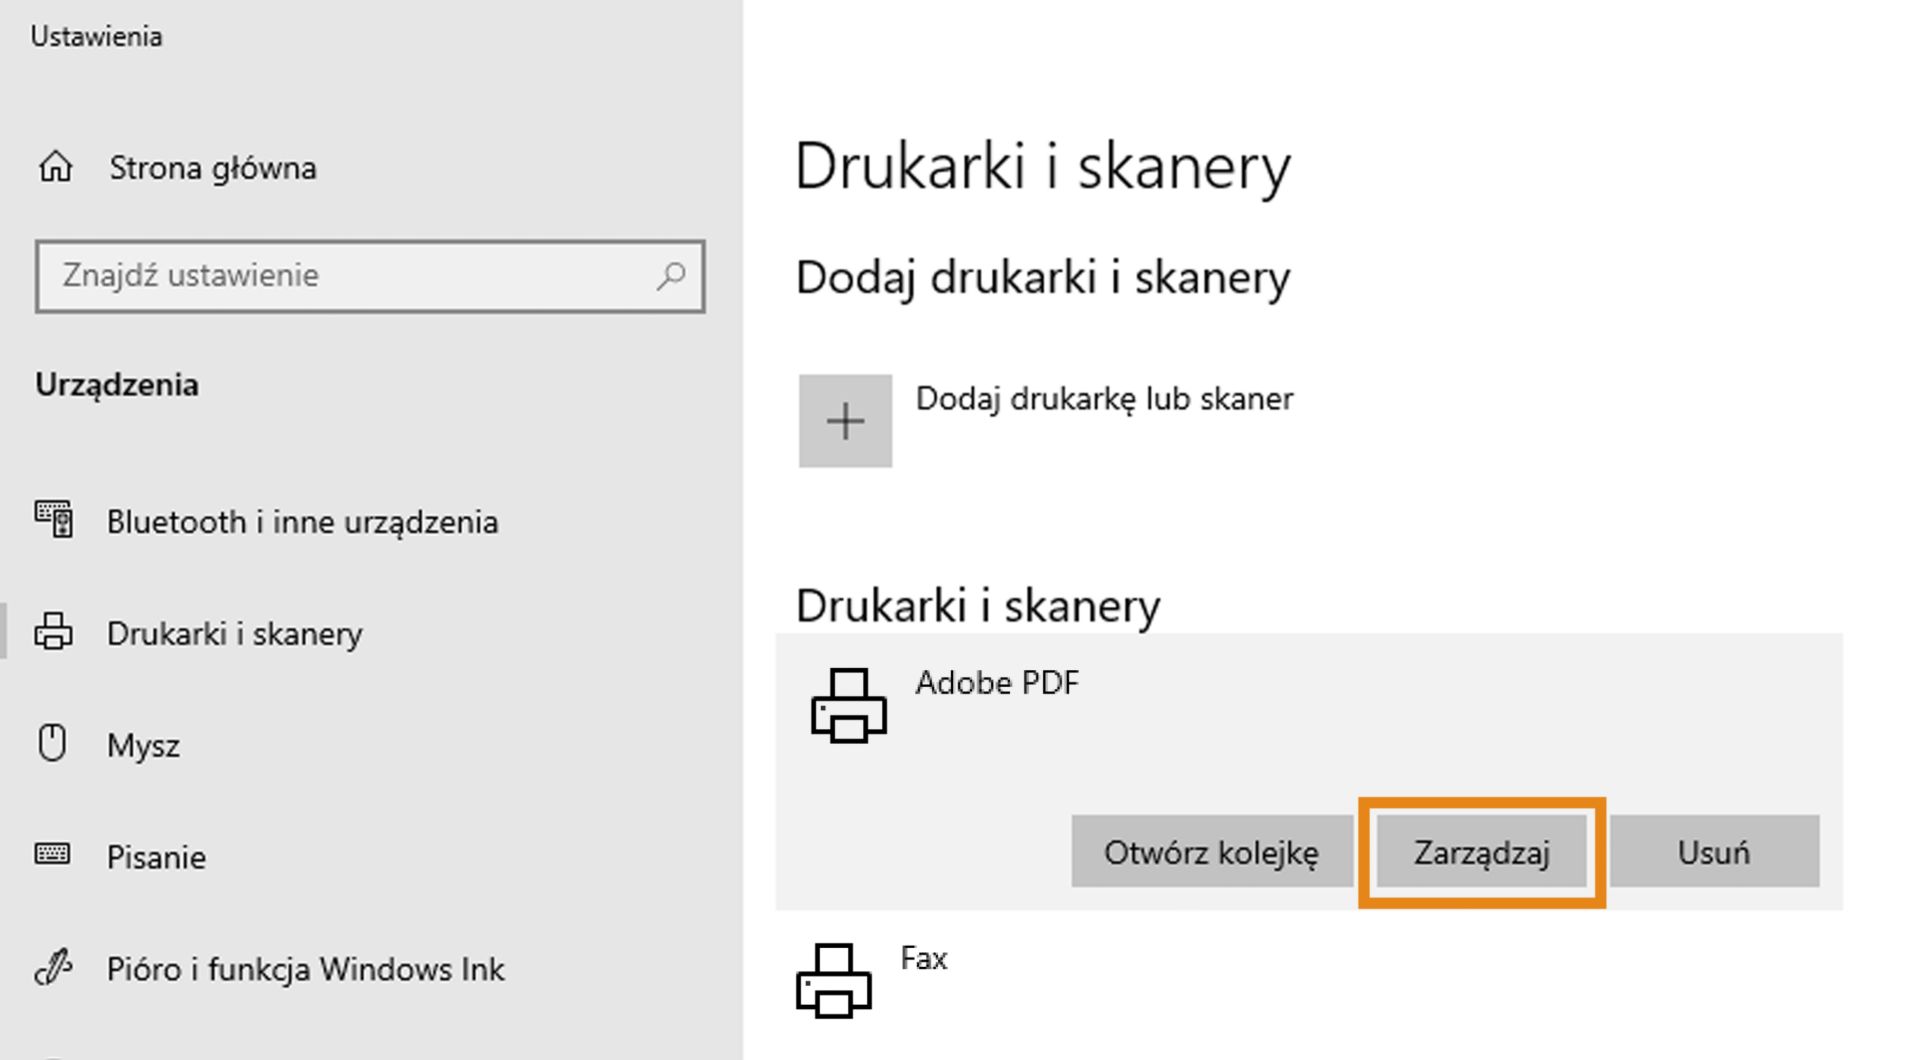Open the Drukarki i skanery settings page
The height and width of the screenshot is (1060, 1920).
[x=236, y=633]
